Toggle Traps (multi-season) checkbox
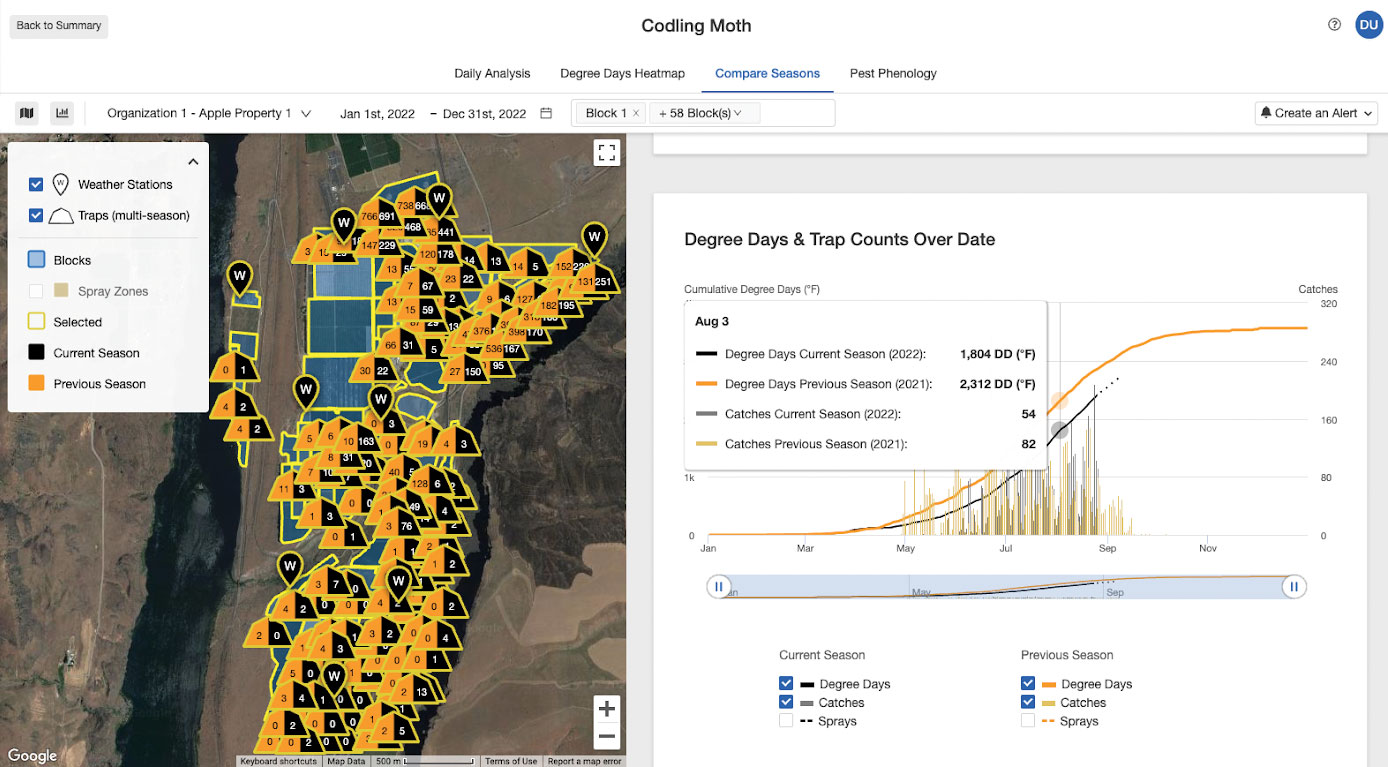Viewport: 1388px width, 767px height. click(x=36, y=215)
